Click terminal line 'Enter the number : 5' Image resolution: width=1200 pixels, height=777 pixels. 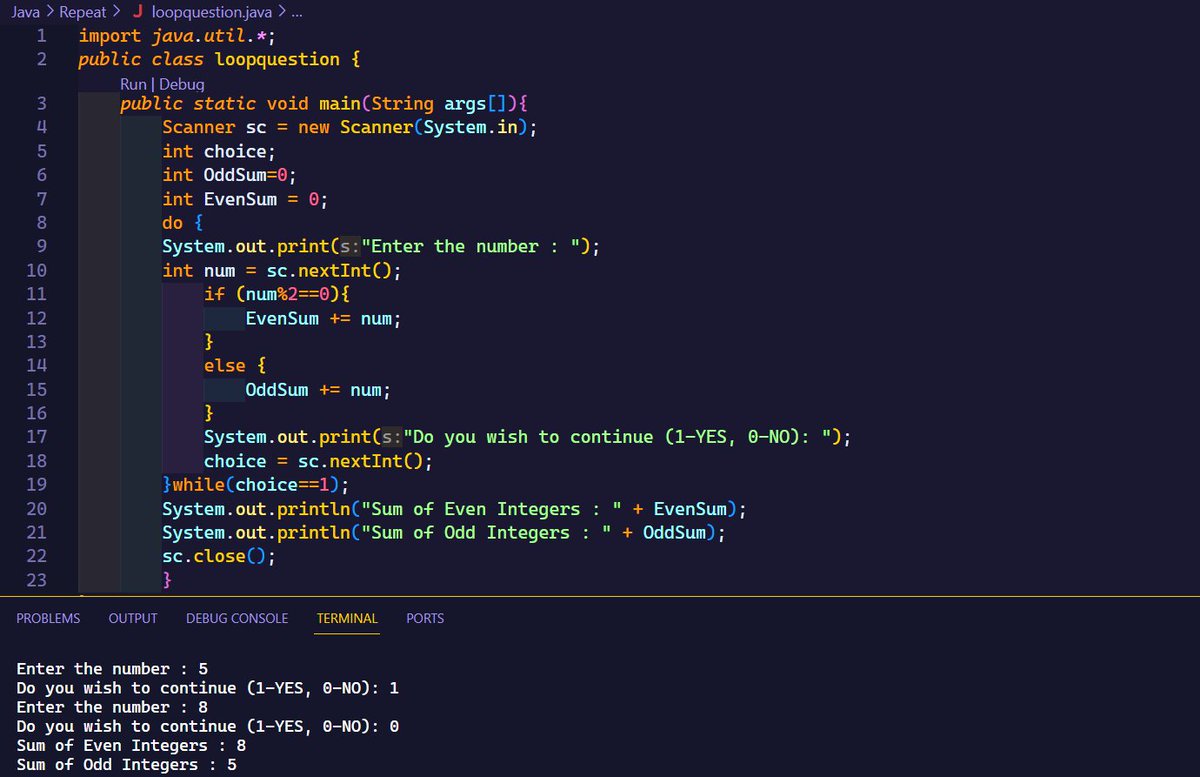(x=112, y=669)
